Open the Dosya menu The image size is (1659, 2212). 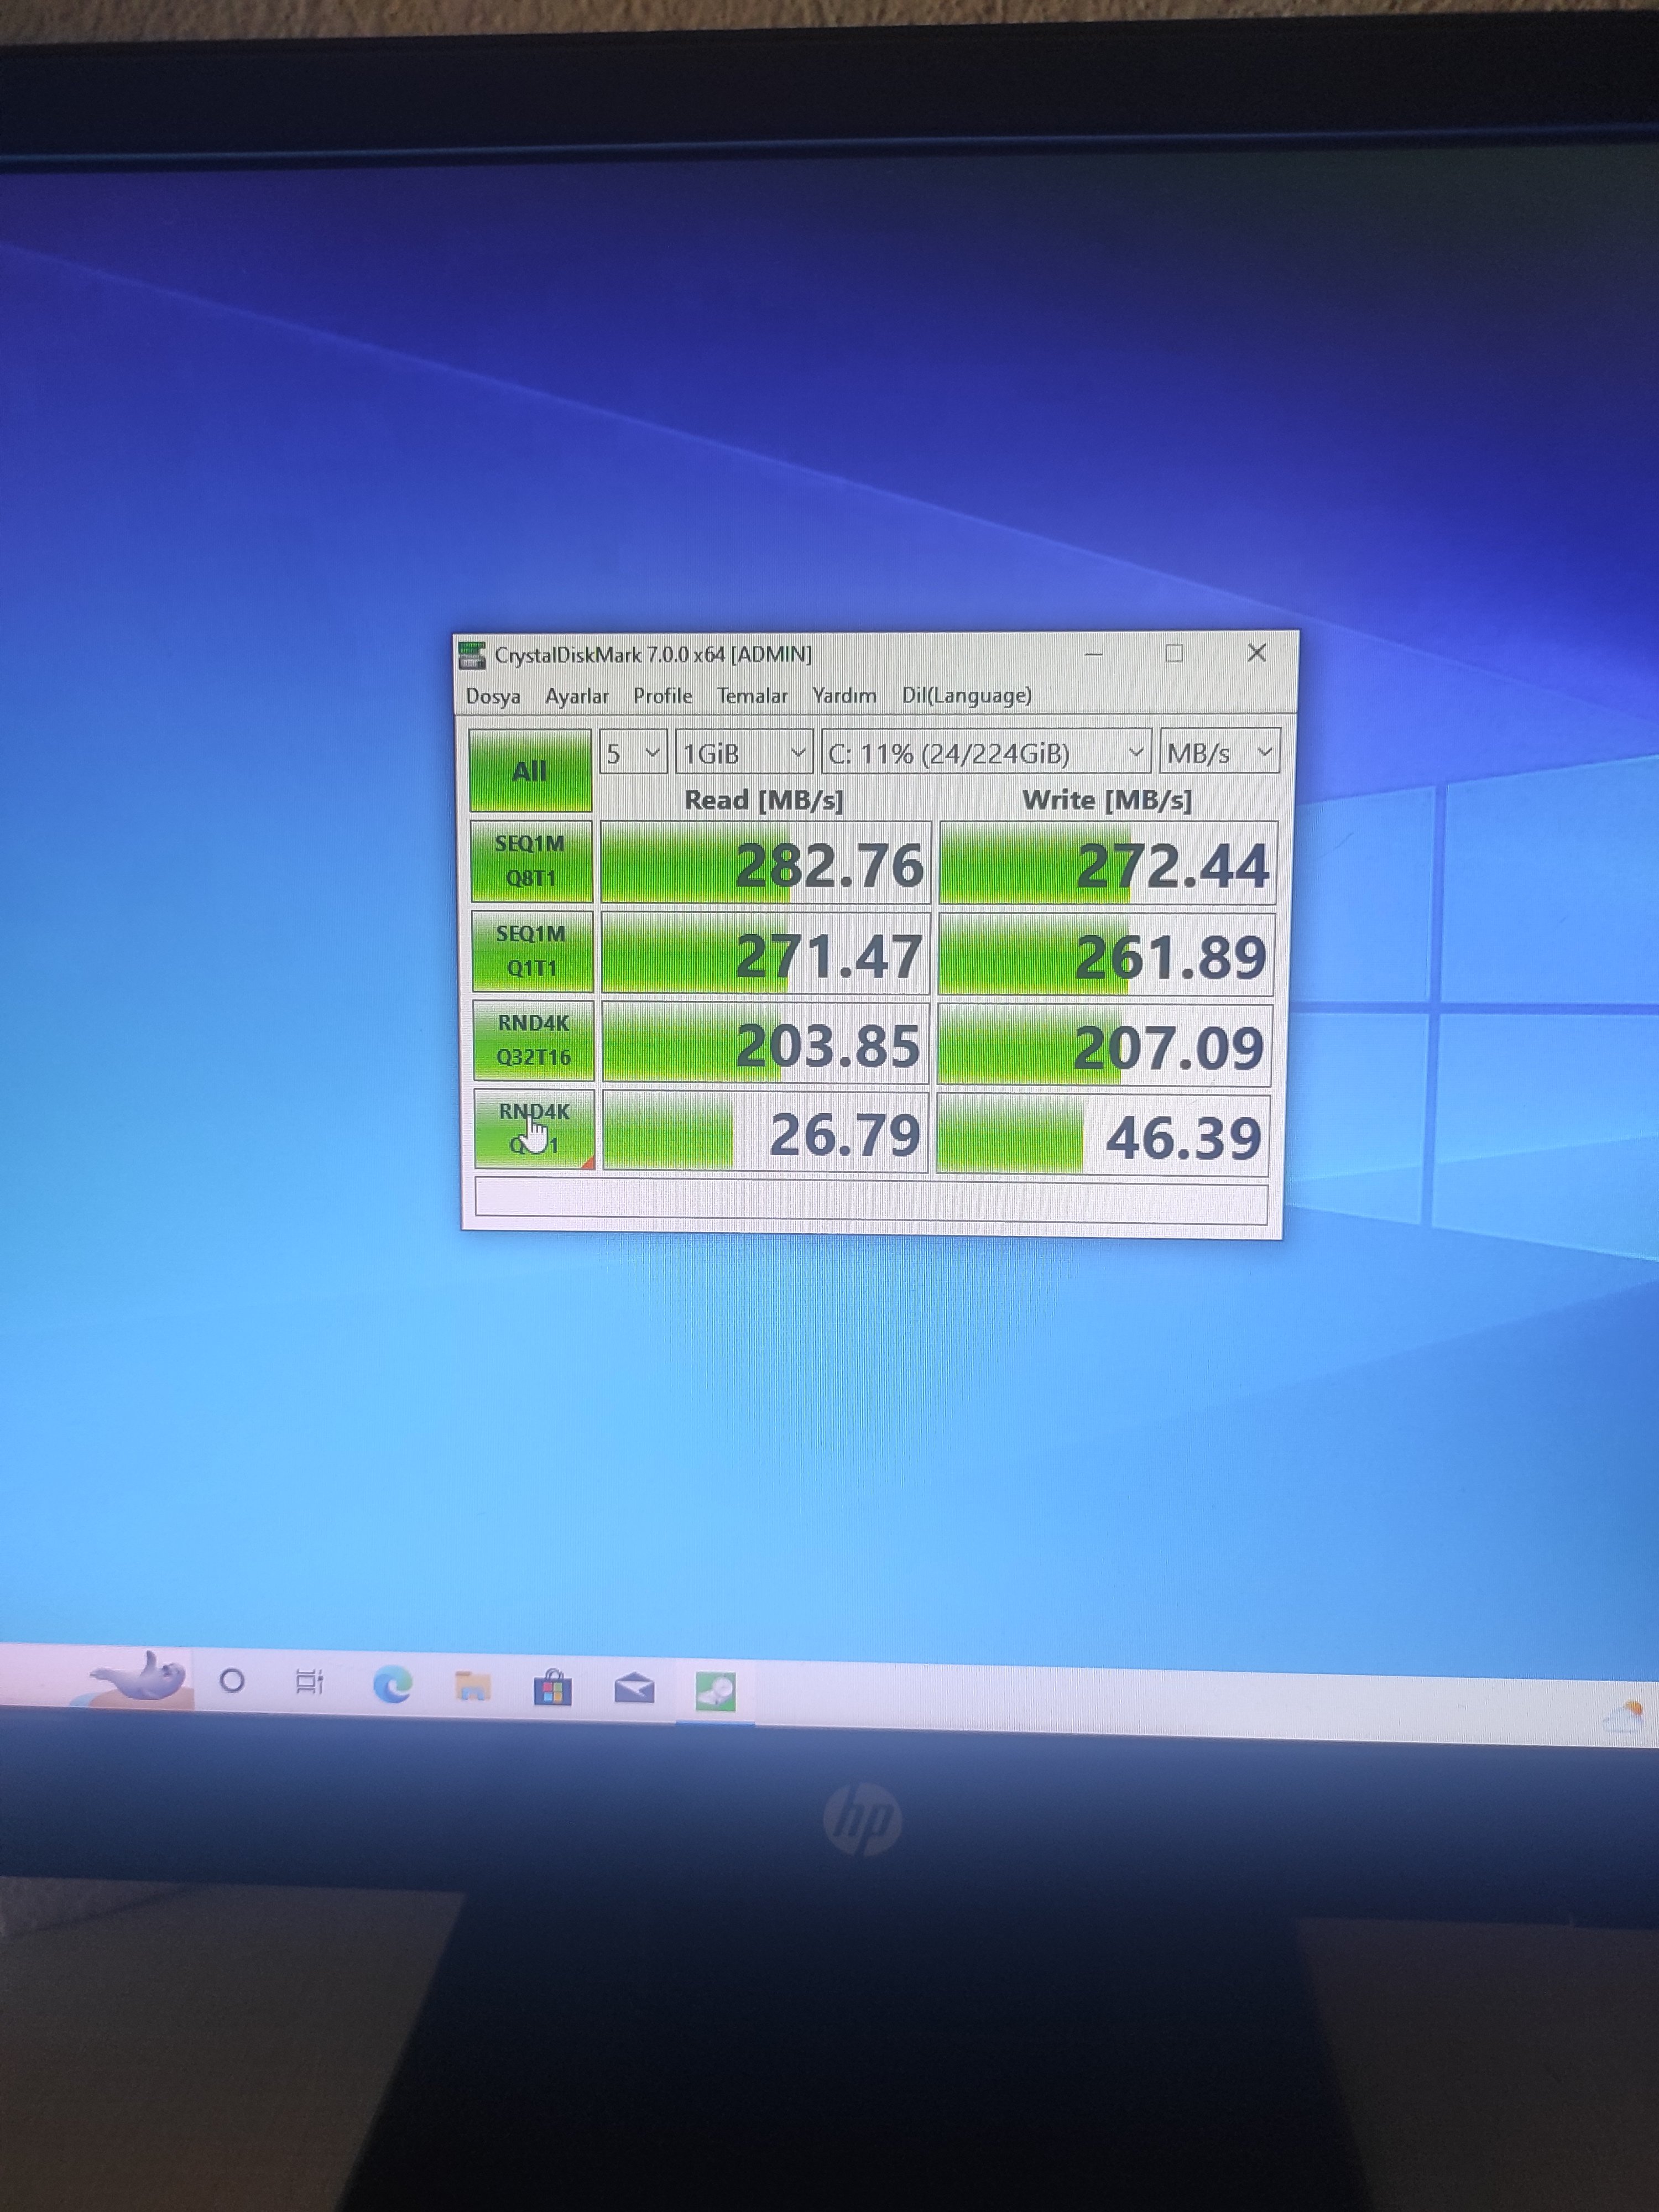(493, 696)
